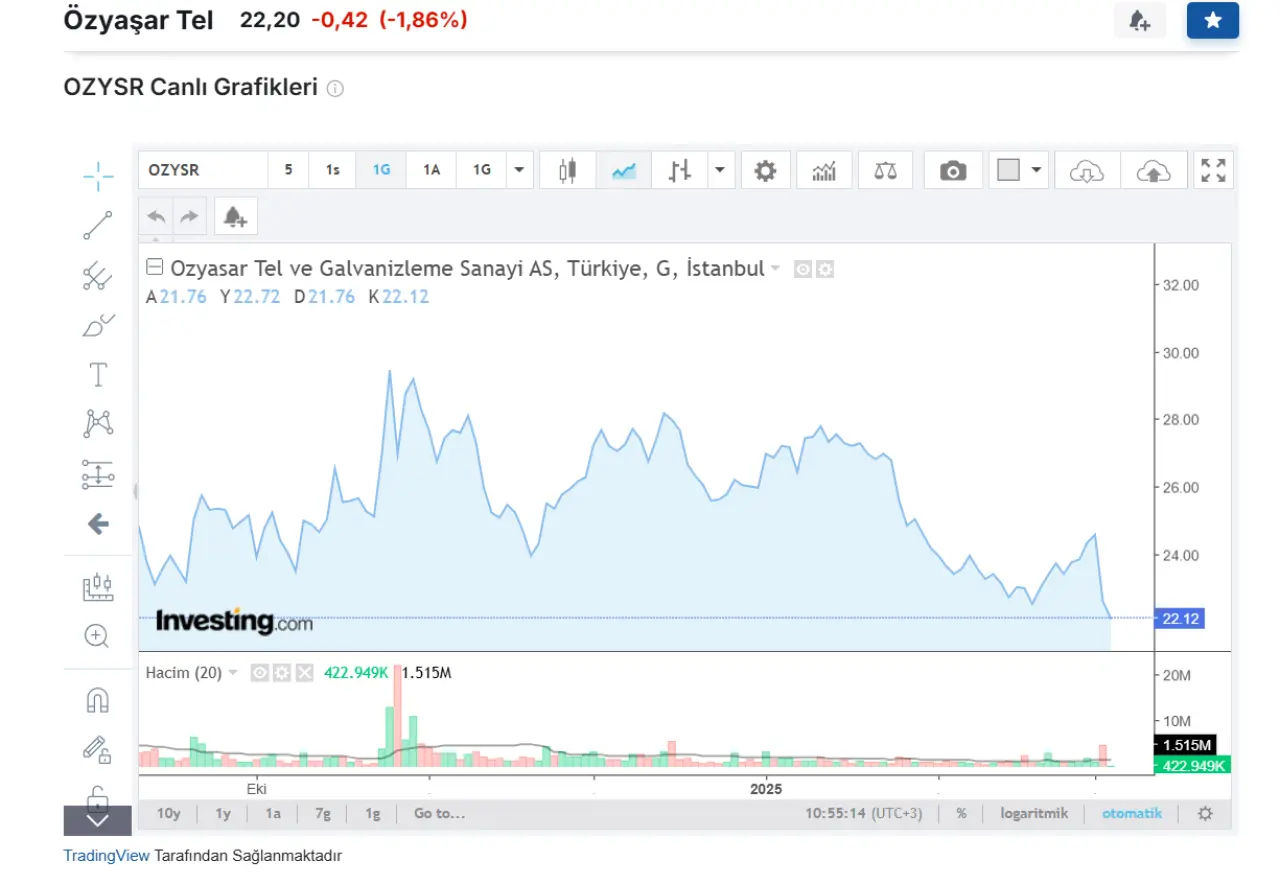The height and width of the screenshot is (884, 1280).
Task: Click the camera snapshot icon
Action: coord(953,171)
